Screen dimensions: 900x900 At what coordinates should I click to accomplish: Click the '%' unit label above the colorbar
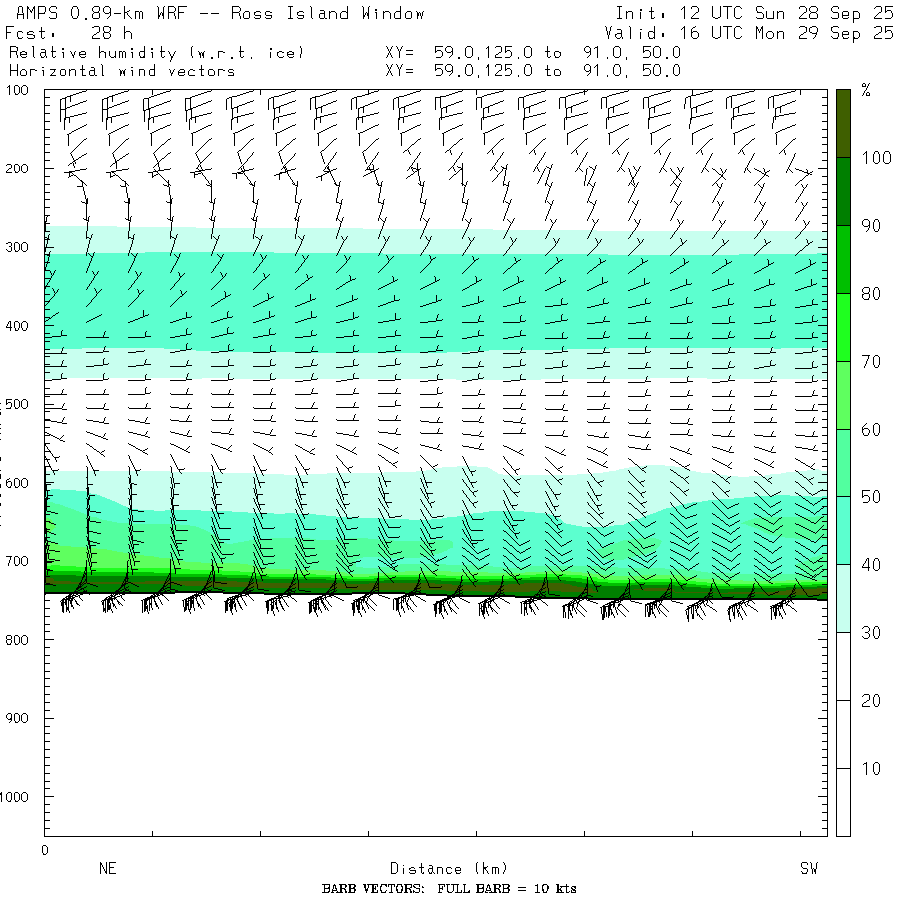pyautogui.click(x=866, y=90)
